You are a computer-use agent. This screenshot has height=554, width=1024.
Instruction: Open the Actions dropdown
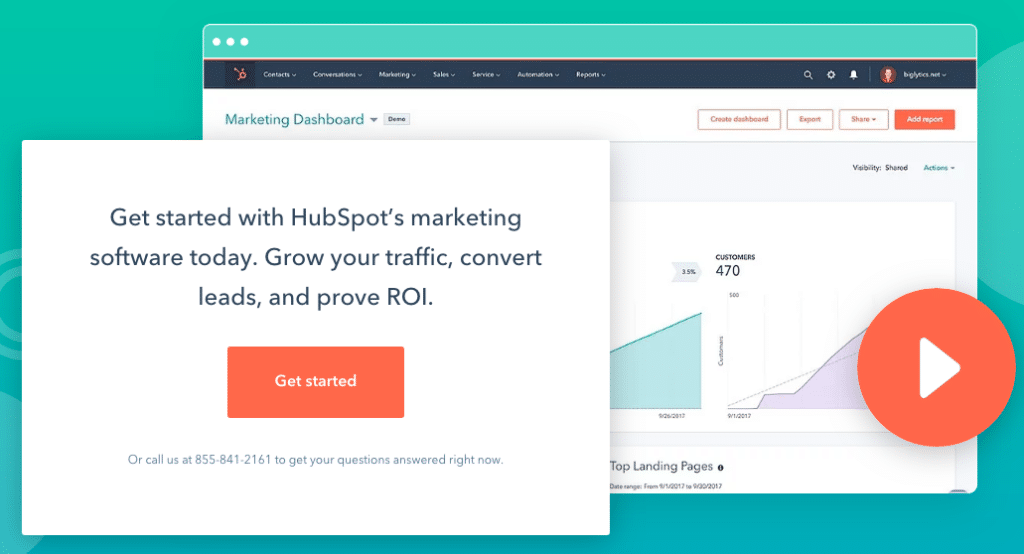pos(939,168)
